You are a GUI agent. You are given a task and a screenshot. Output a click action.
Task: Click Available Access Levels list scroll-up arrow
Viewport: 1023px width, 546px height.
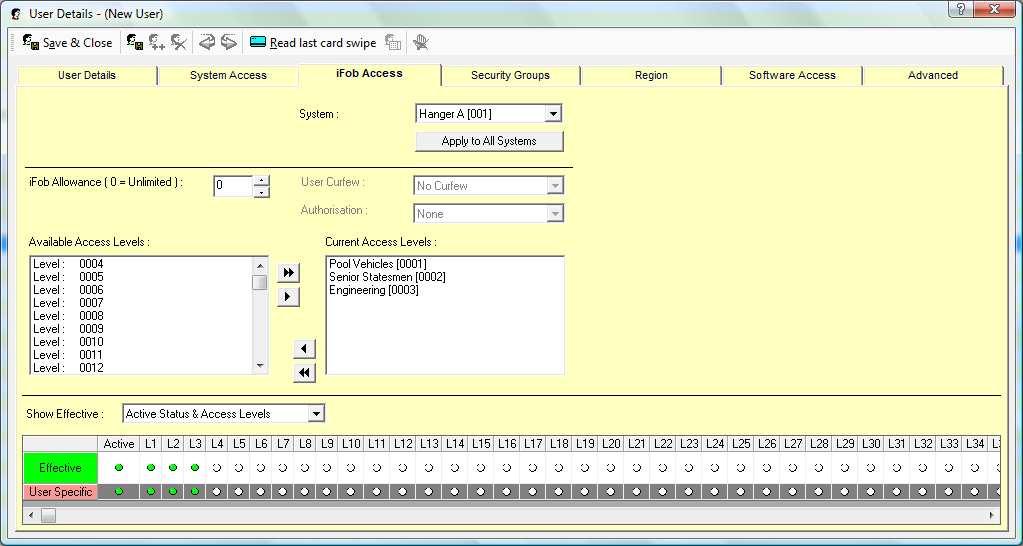click(x=260, y=265)
